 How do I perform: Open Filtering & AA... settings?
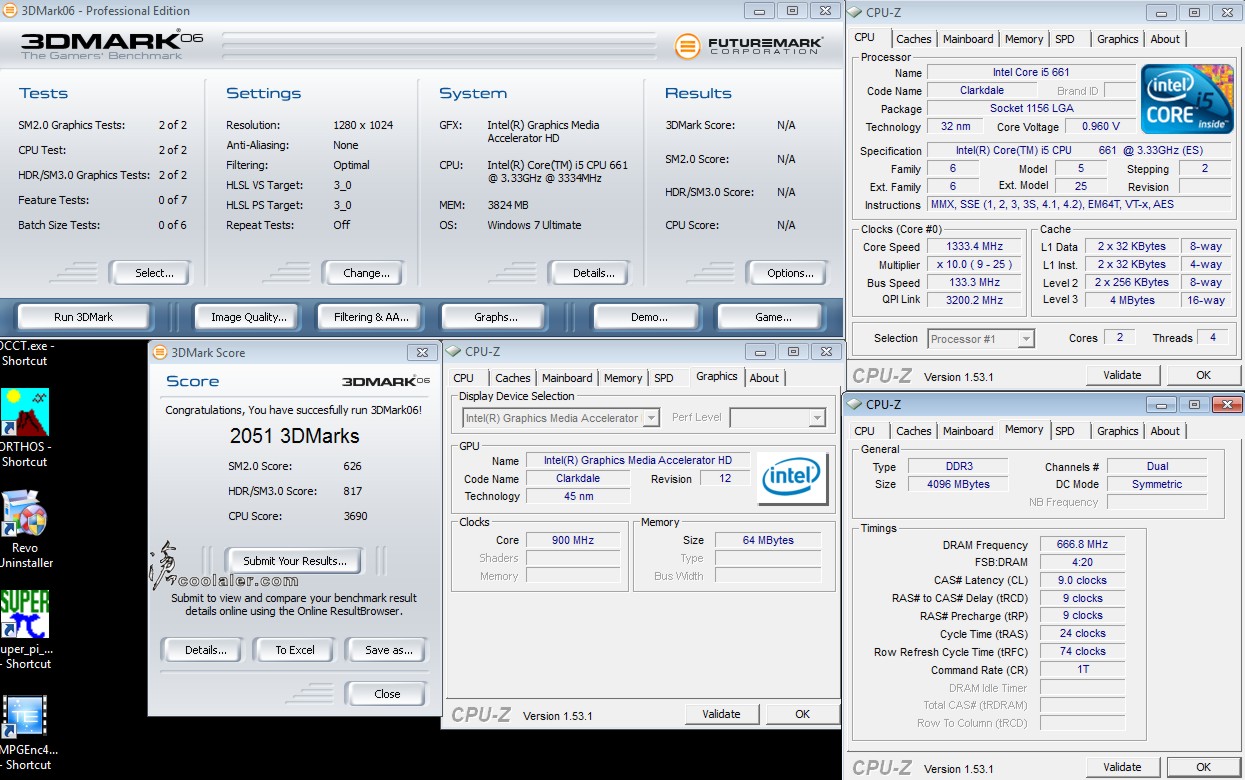coord(371,317)
